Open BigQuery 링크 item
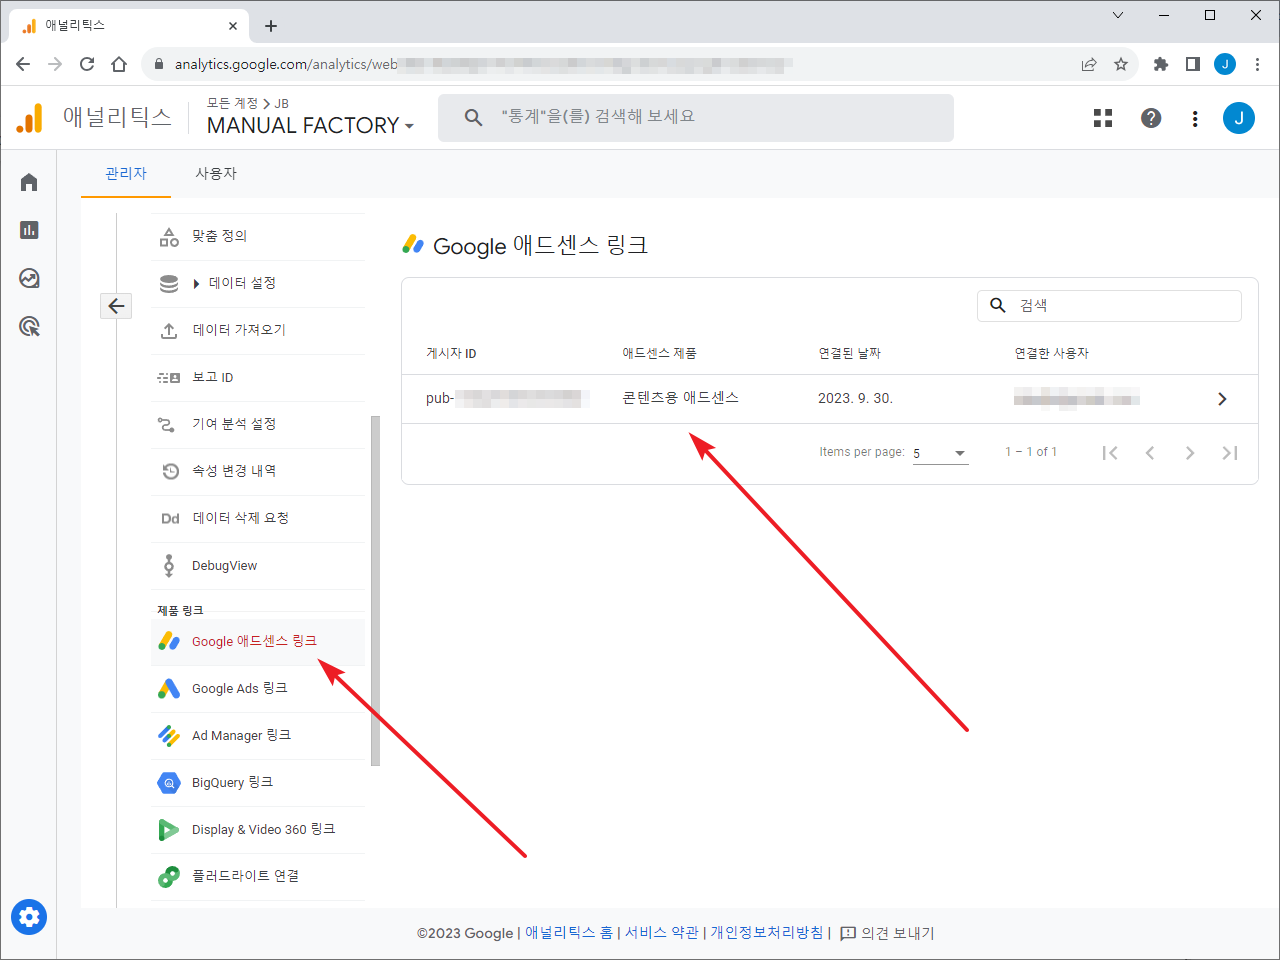The width and height of the screenshot is (1280, 960). (258, 782)
